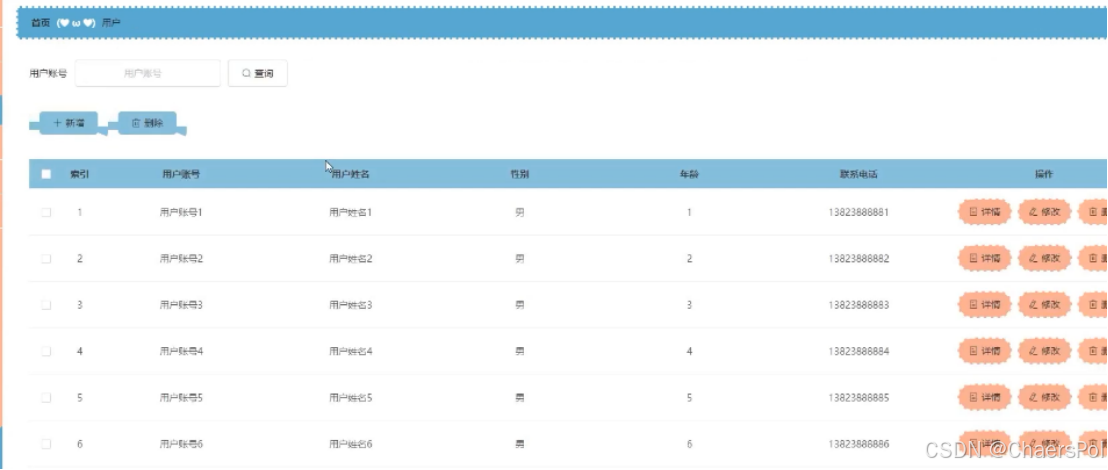Click 修改 for the 用户账号5 row

[x=1045, y=398]
